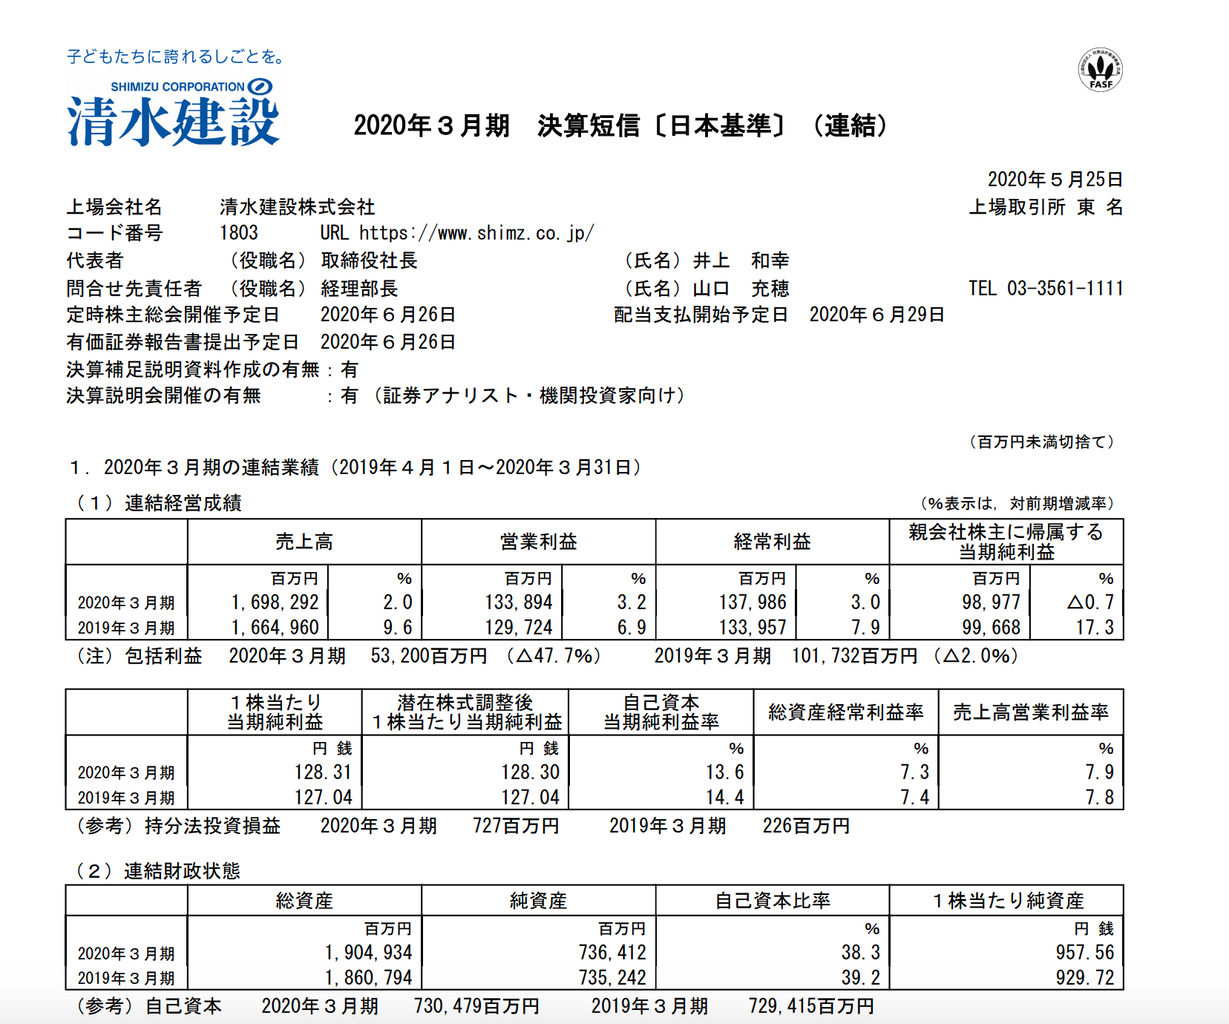Click the code number 1803
The height and width of the screenshot is (1024, 1229).
[x=239, y=233]
